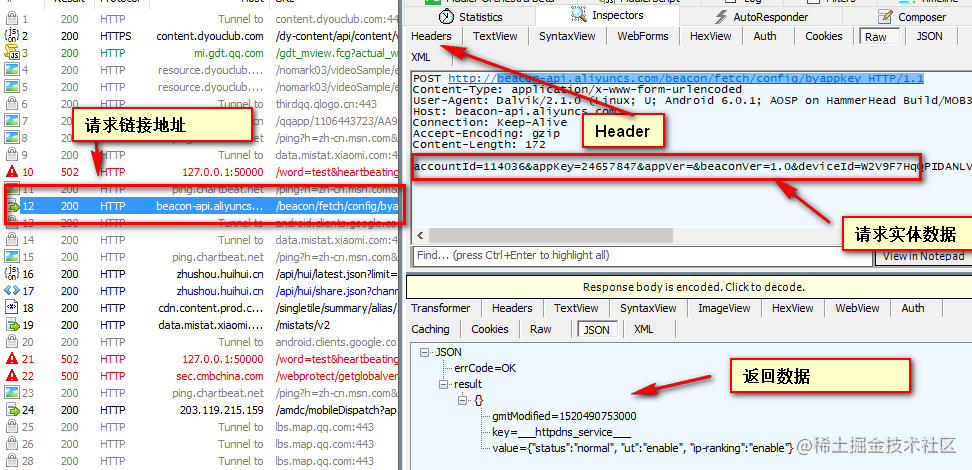The image size is (972, 470).
Task: Select the 203.119.215.159 session row
Action: click(x=200, y=410)
